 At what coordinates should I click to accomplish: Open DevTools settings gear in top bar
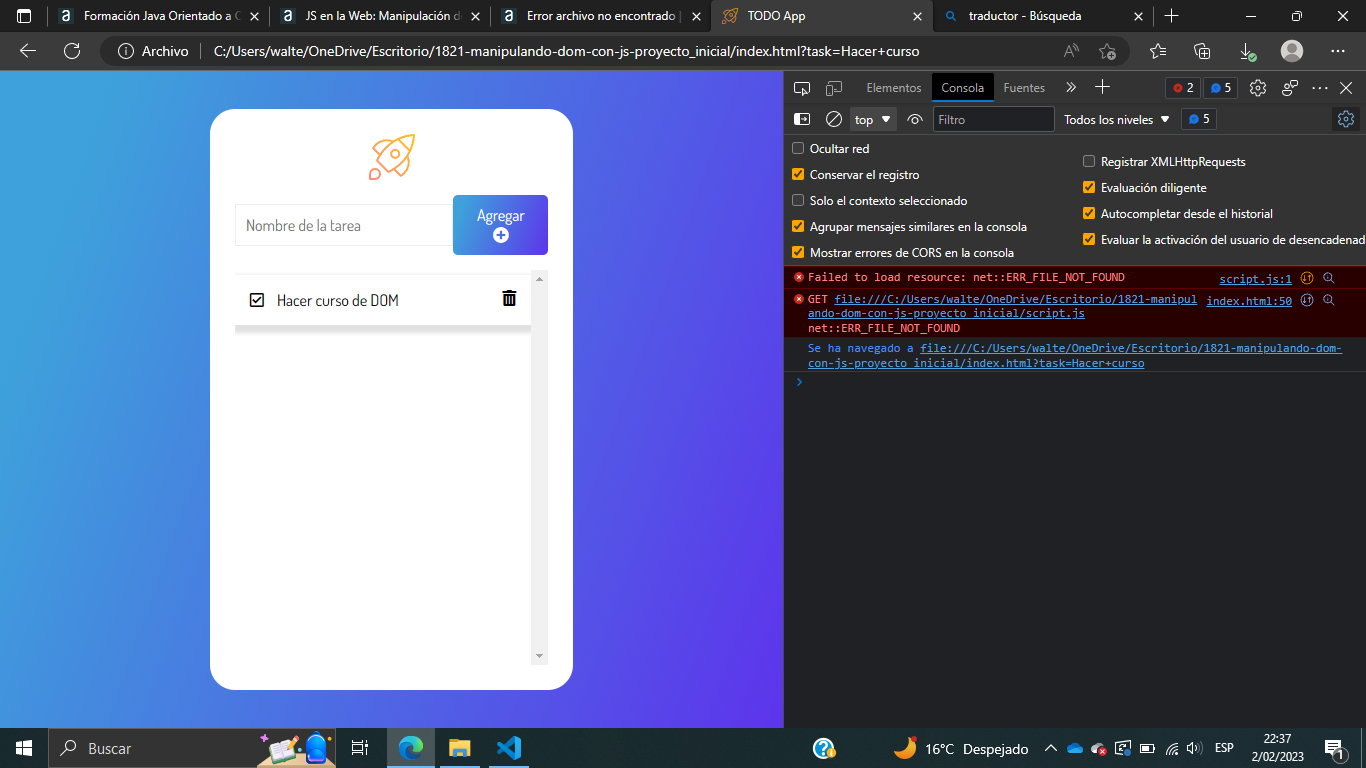pyautogui.click(x=1258, y=88)
